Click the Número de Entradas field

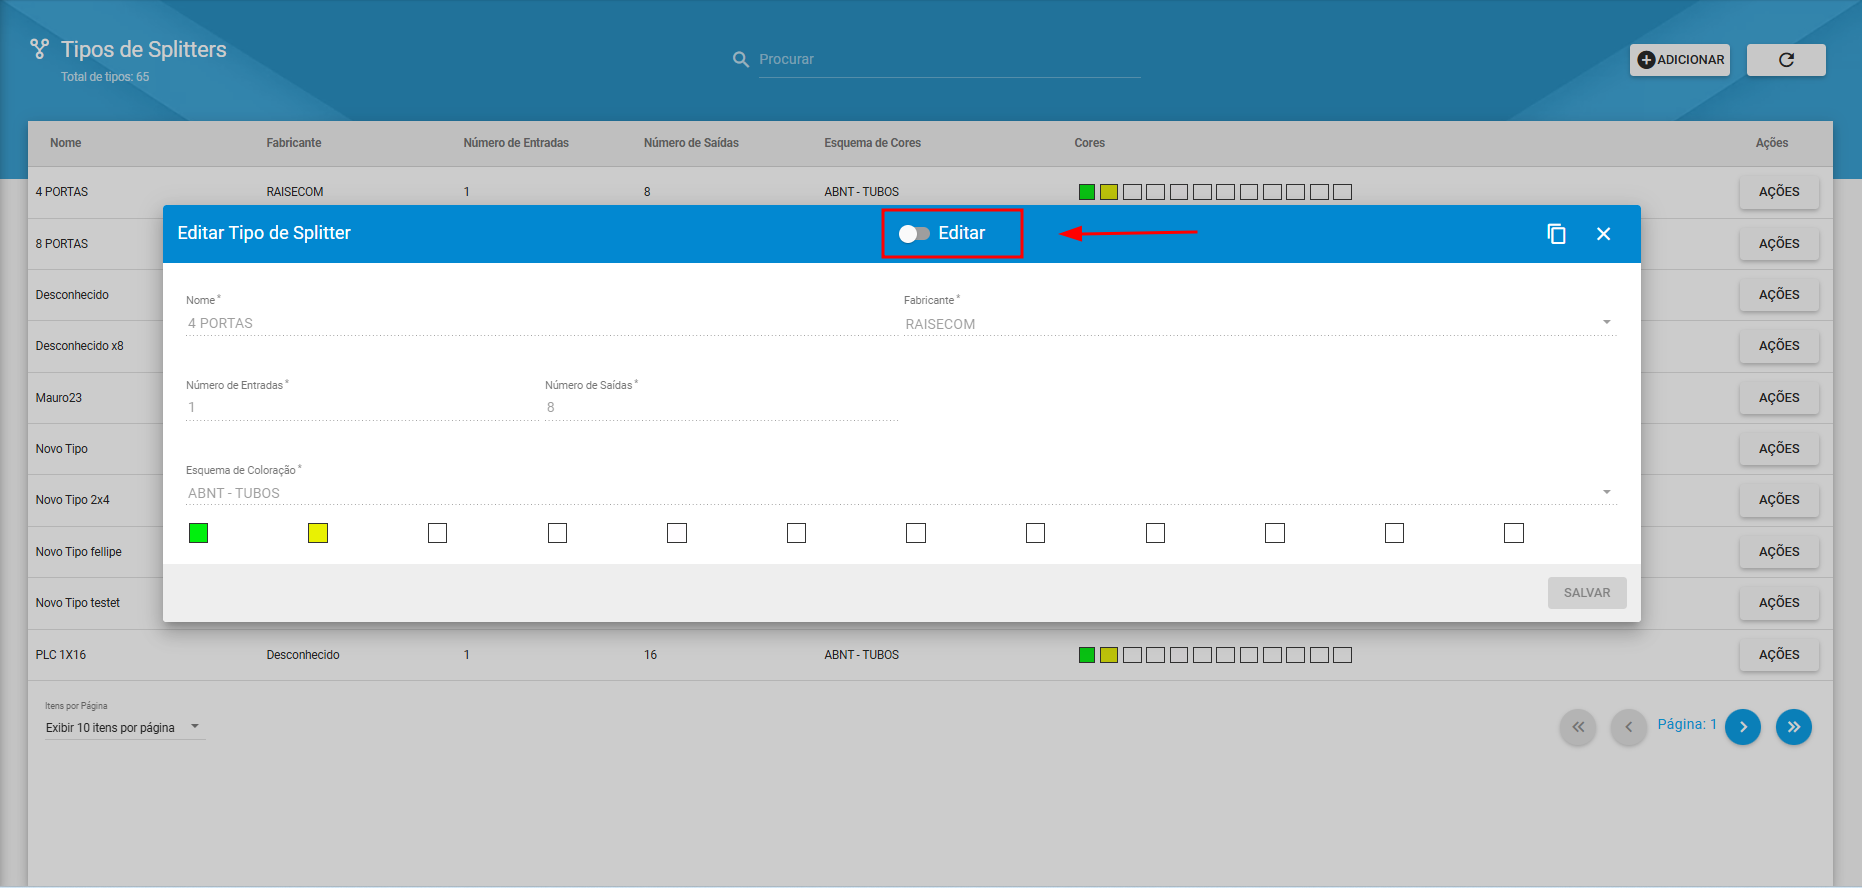(x=361, y=407)
